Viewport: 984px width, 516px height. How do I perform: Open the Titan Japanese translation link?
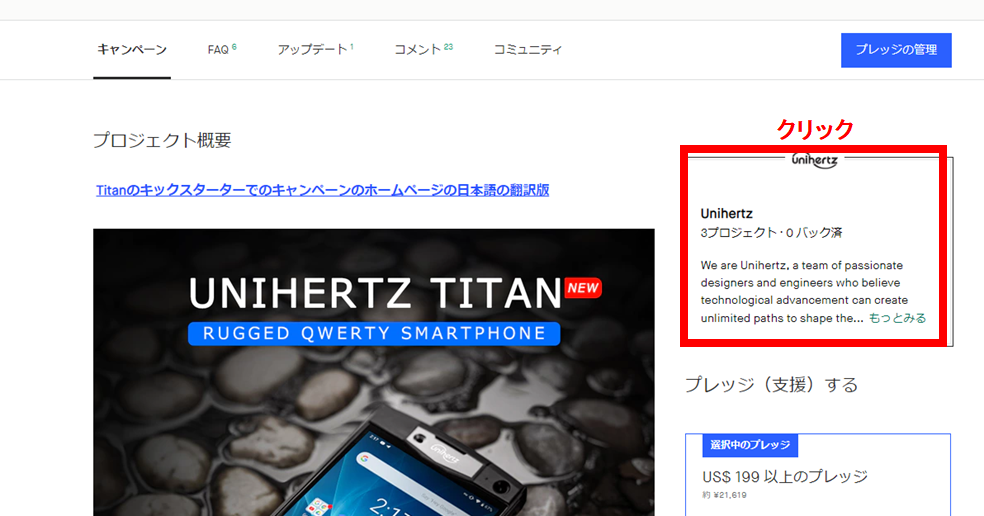click(x=323, y=190)
